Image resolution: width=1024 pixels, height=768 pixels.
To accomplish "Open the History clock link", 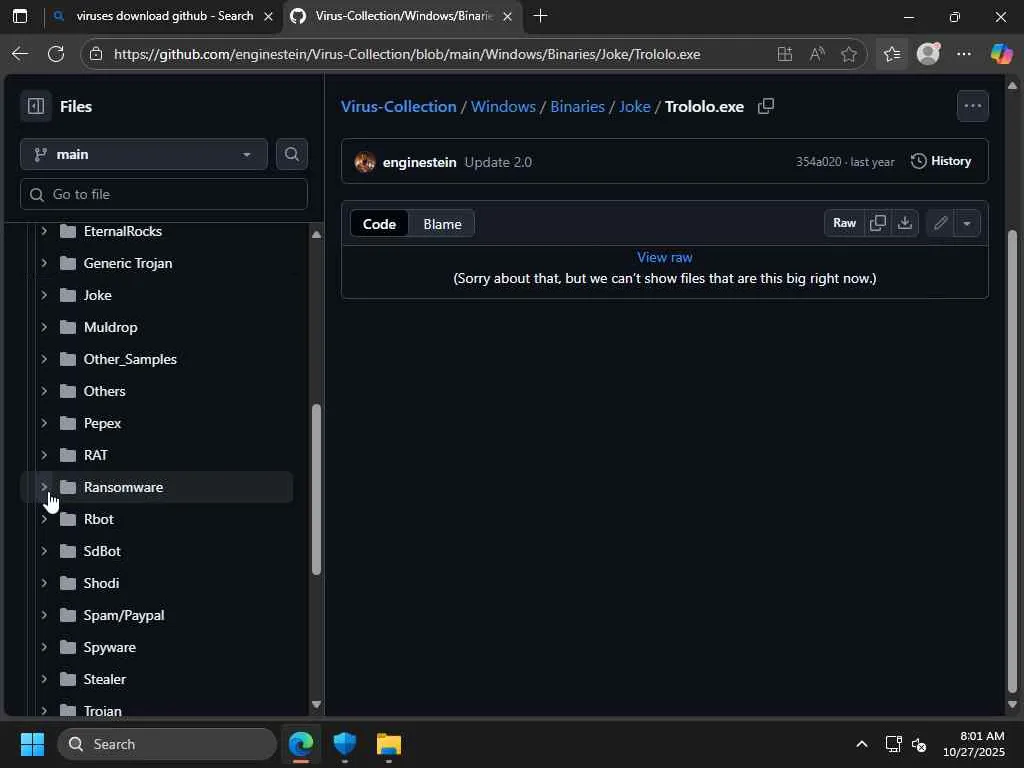I will click(x=940, y=161).
